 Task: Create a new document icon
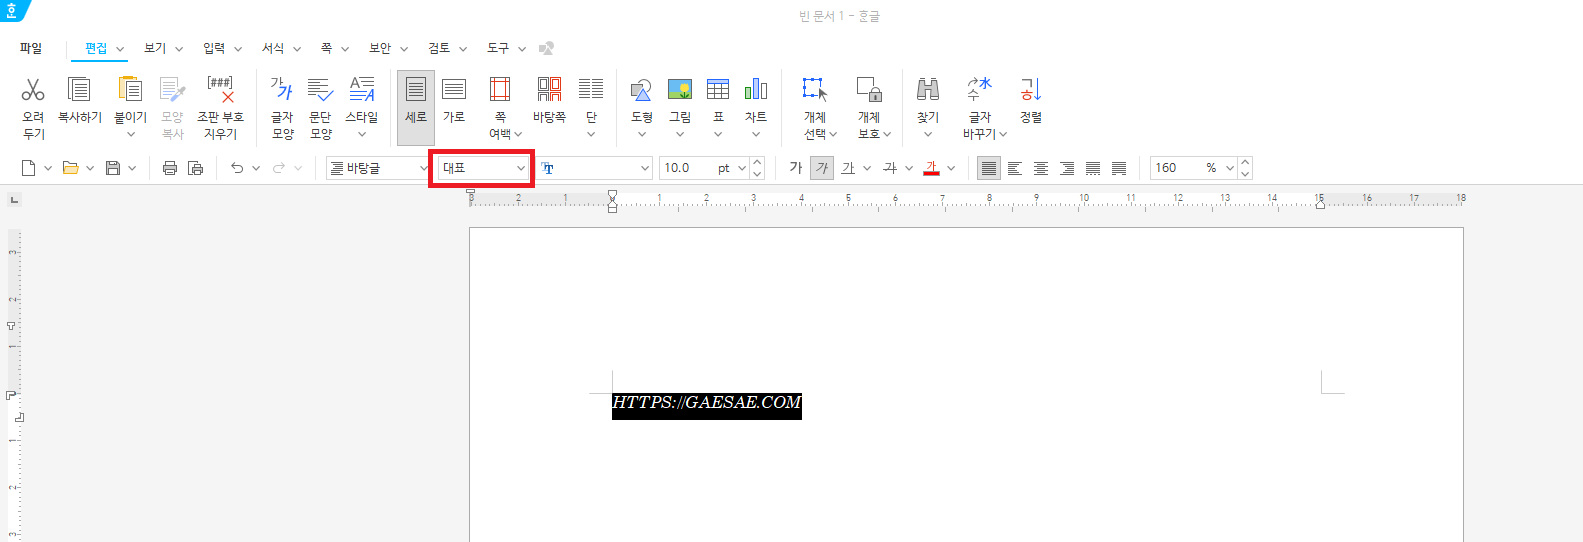28,168
